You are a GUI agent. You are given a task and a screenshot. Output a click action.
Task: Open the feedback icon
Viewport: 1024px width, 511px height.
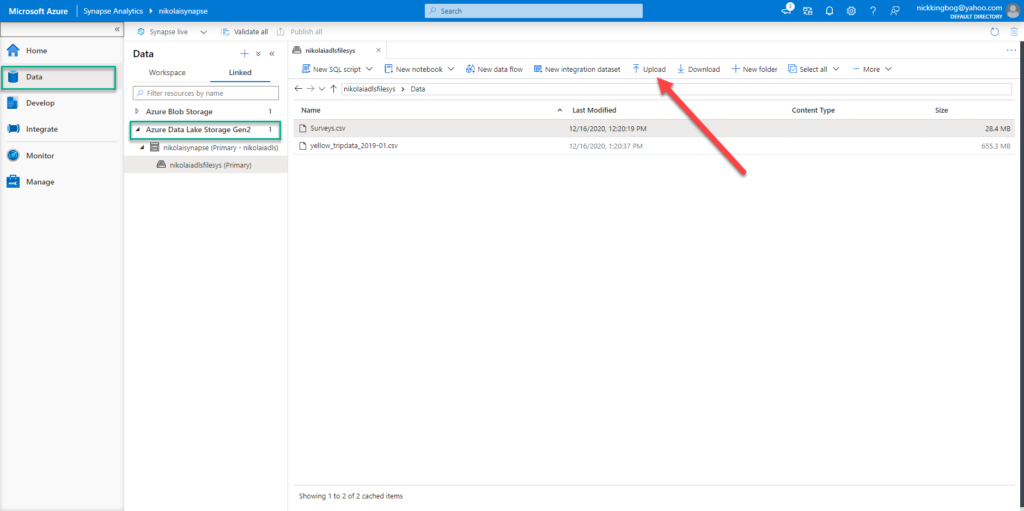click(x=895, y=11)
